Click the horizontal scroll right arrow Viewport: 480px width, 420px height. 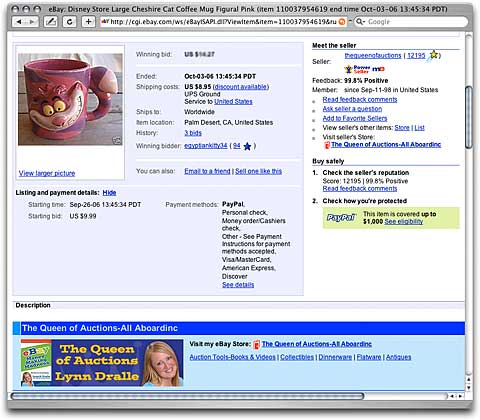point(460,396)
